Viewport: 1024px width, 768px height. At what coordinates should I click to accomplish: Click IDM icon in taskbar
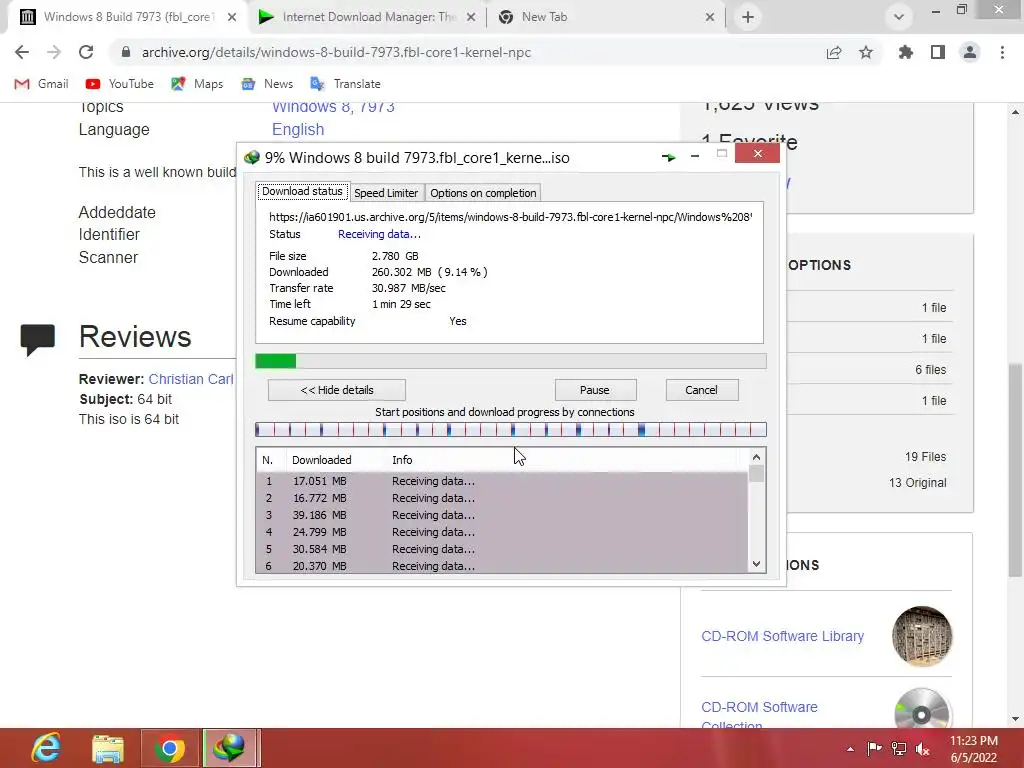pos(229,748)
